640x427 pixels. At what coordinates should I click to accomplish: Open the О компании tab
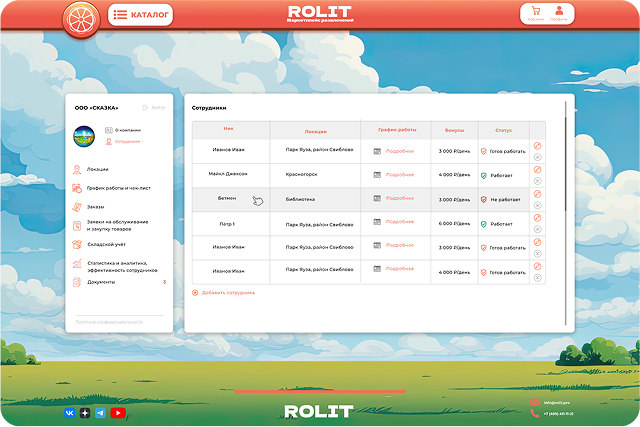pos(127,130)
